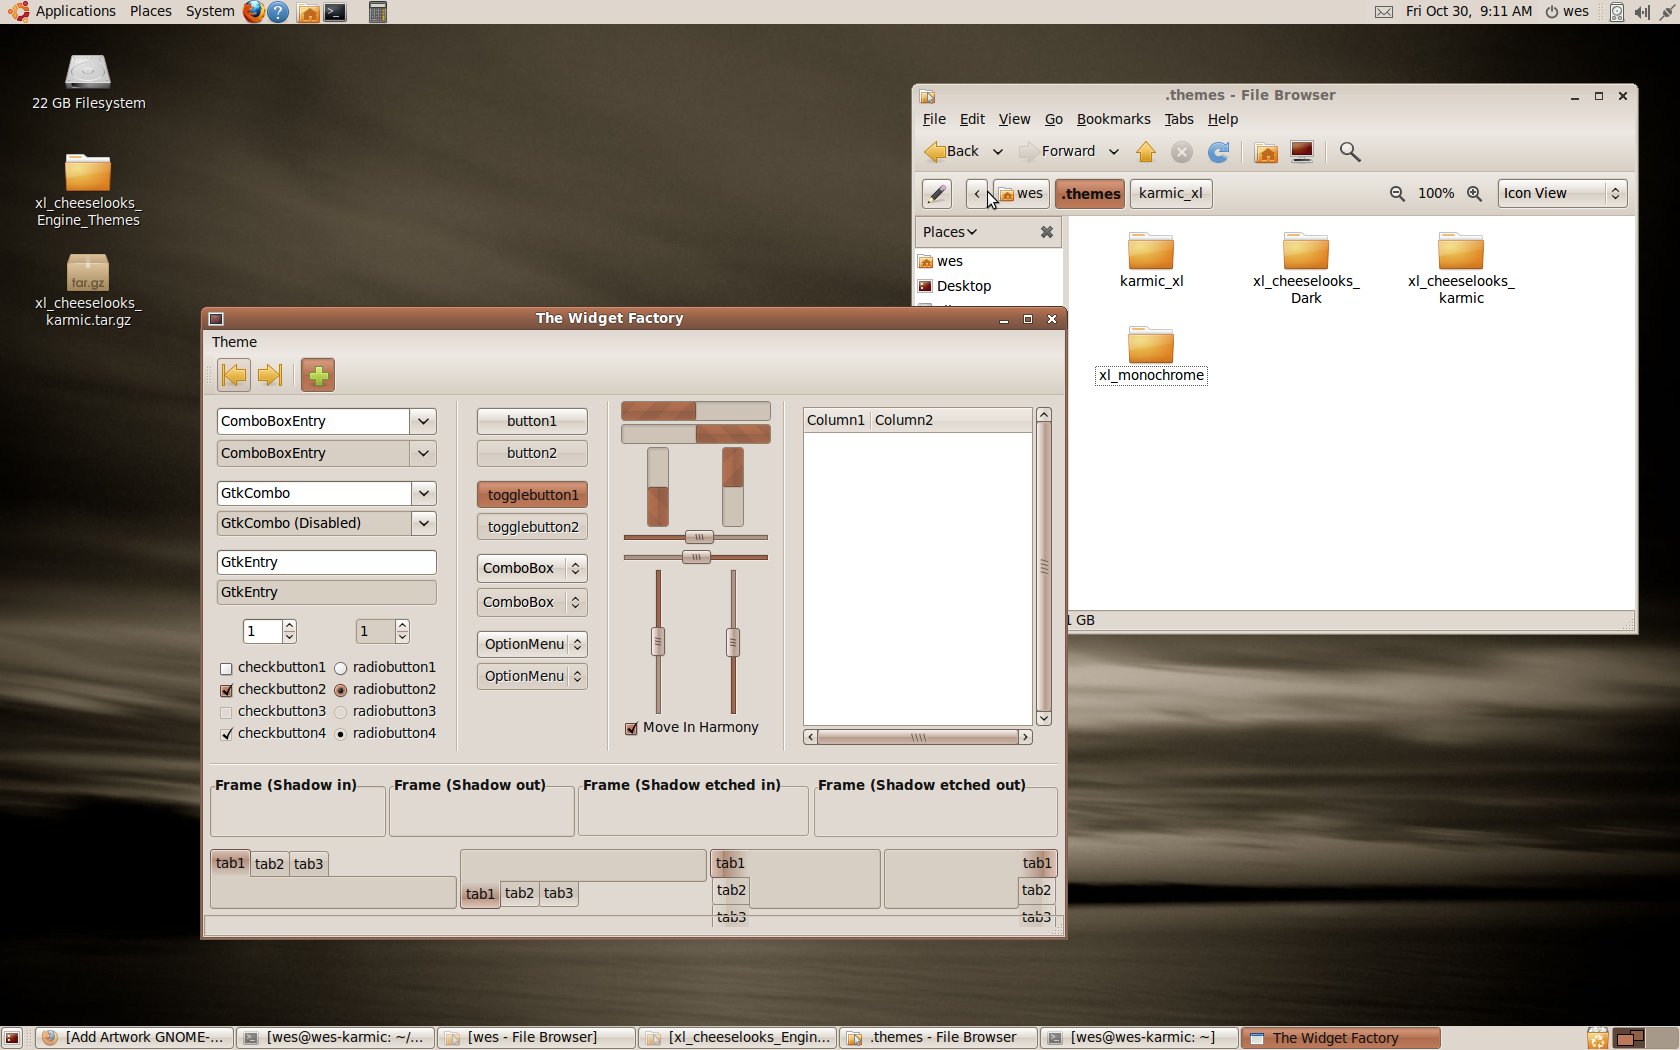This screenshot has width=1680, height=1050.
Task: Close the Places side pane
Action: pyautogui.click(x=1047, y=232)
